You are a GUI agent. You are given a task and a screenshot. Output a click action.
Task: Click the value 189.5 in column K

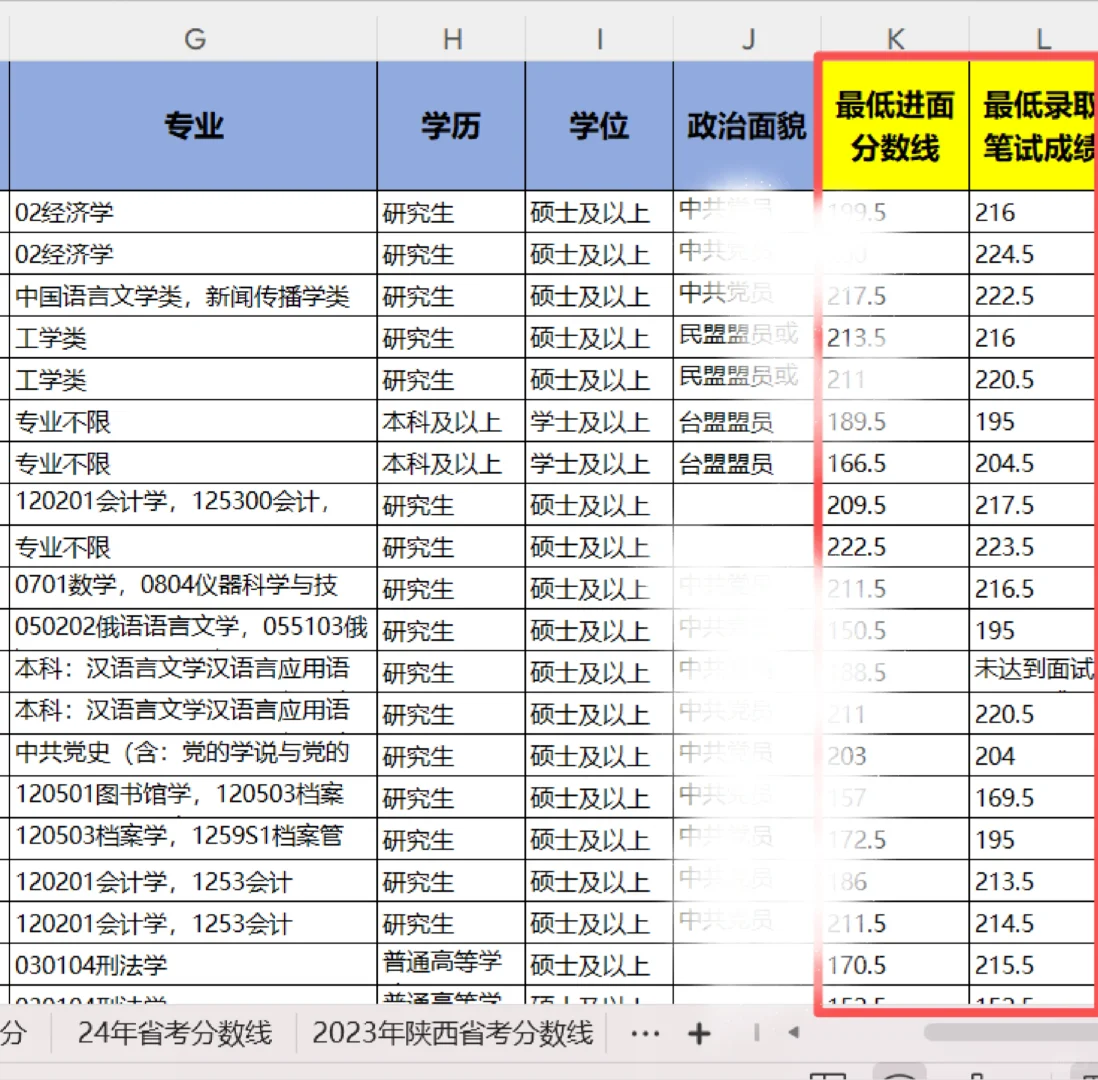click(895, 422)
